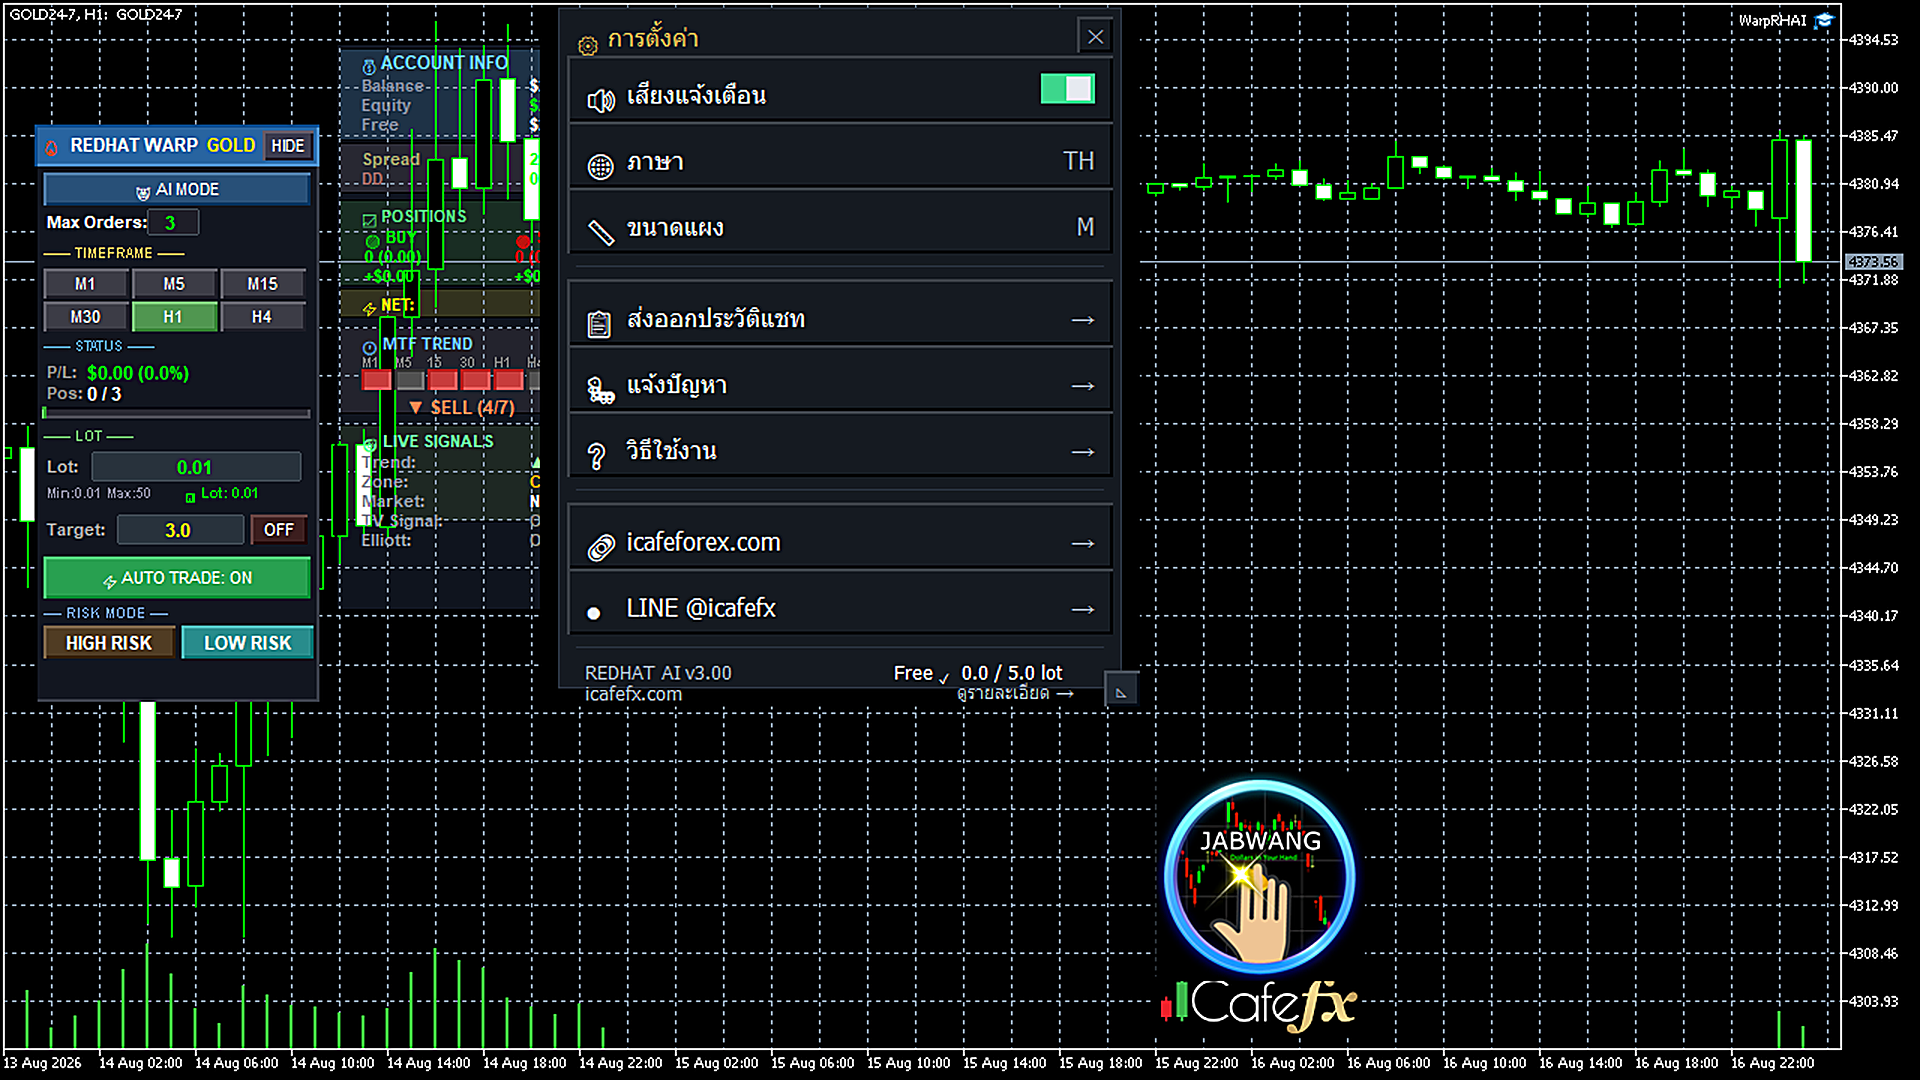Hide the REDHAT WARP panel with HIDE
Viewport: 1920px width, 1080px height.
288,146
